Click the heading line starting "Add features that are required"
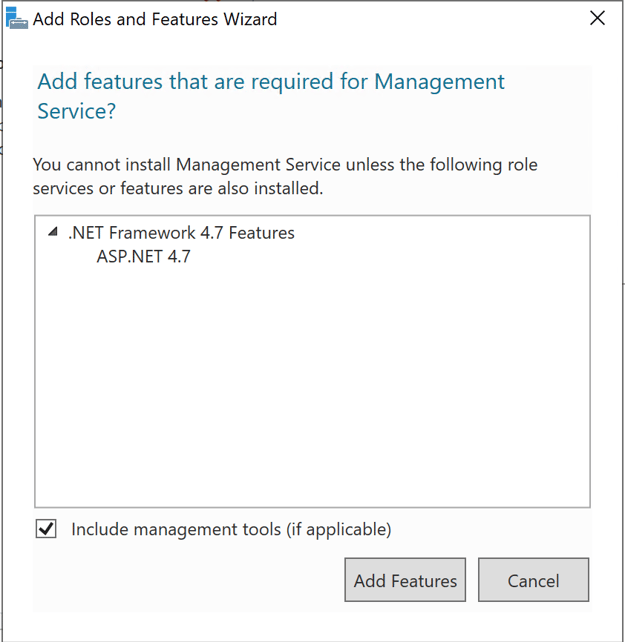625x642 pixels. point(270,82)
